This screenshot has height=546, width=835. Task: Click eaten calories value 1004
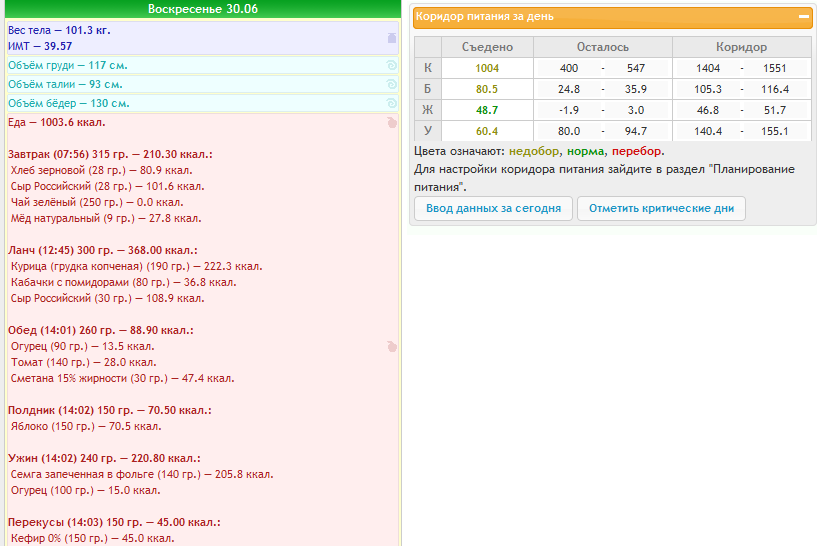click(487, 68)
